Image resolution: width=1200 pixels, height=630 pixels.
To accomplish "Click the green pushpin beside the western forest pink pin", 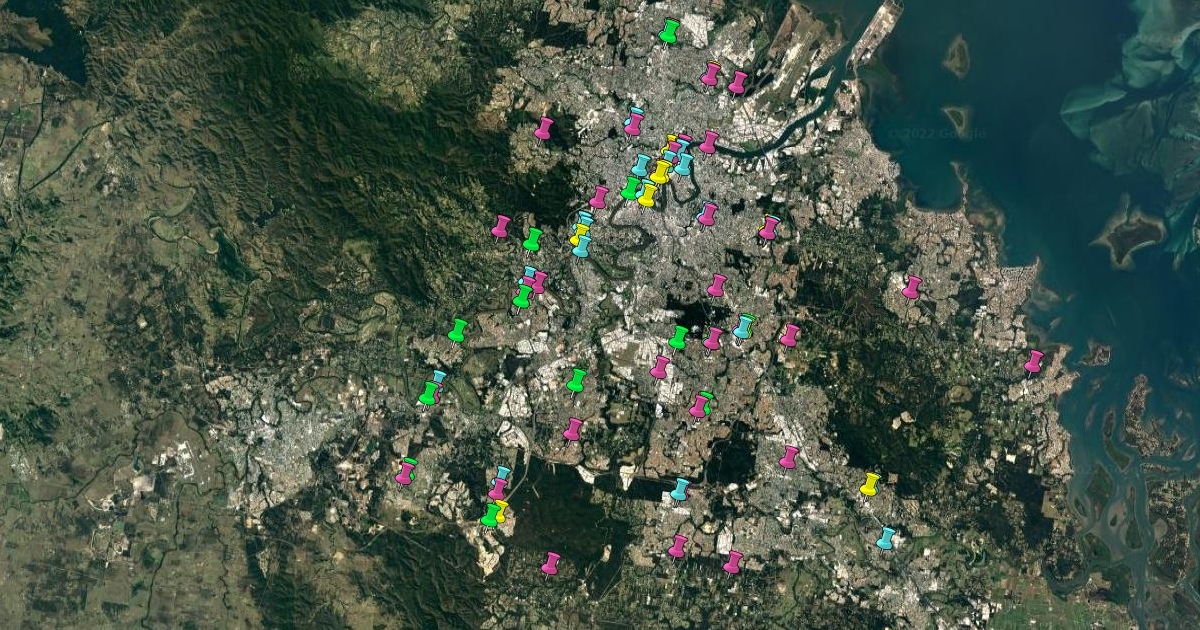I will pos(532,240).
